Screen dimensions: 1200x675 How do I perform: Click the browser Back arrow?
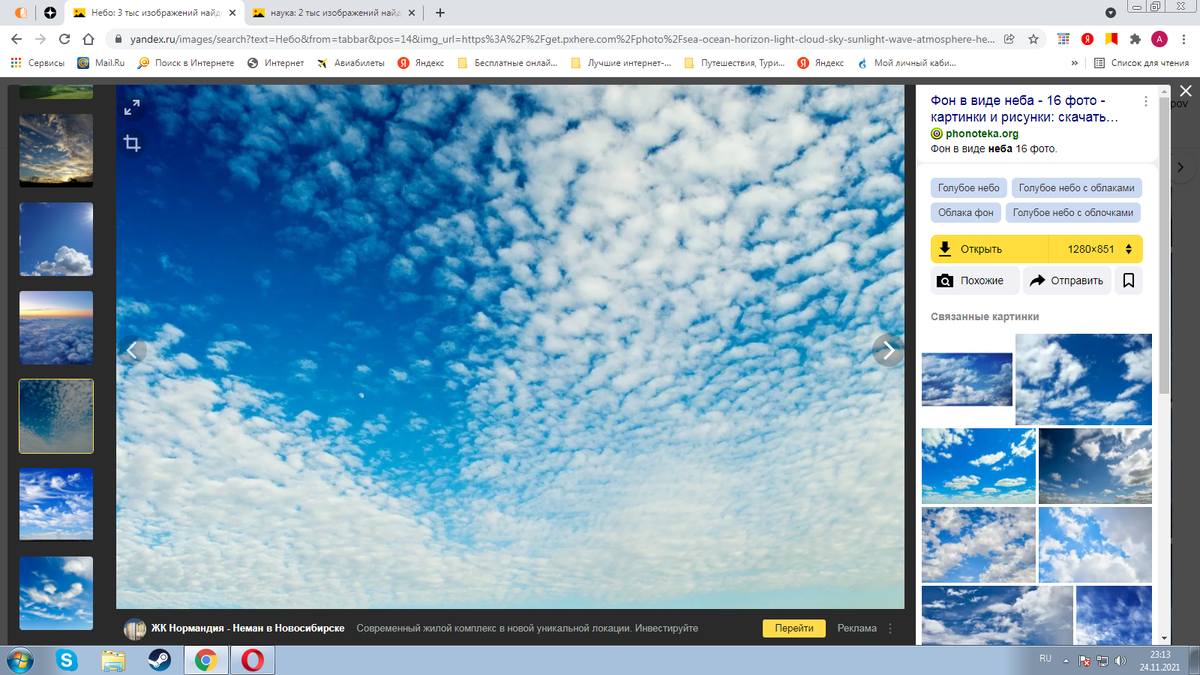coord(17,39)
